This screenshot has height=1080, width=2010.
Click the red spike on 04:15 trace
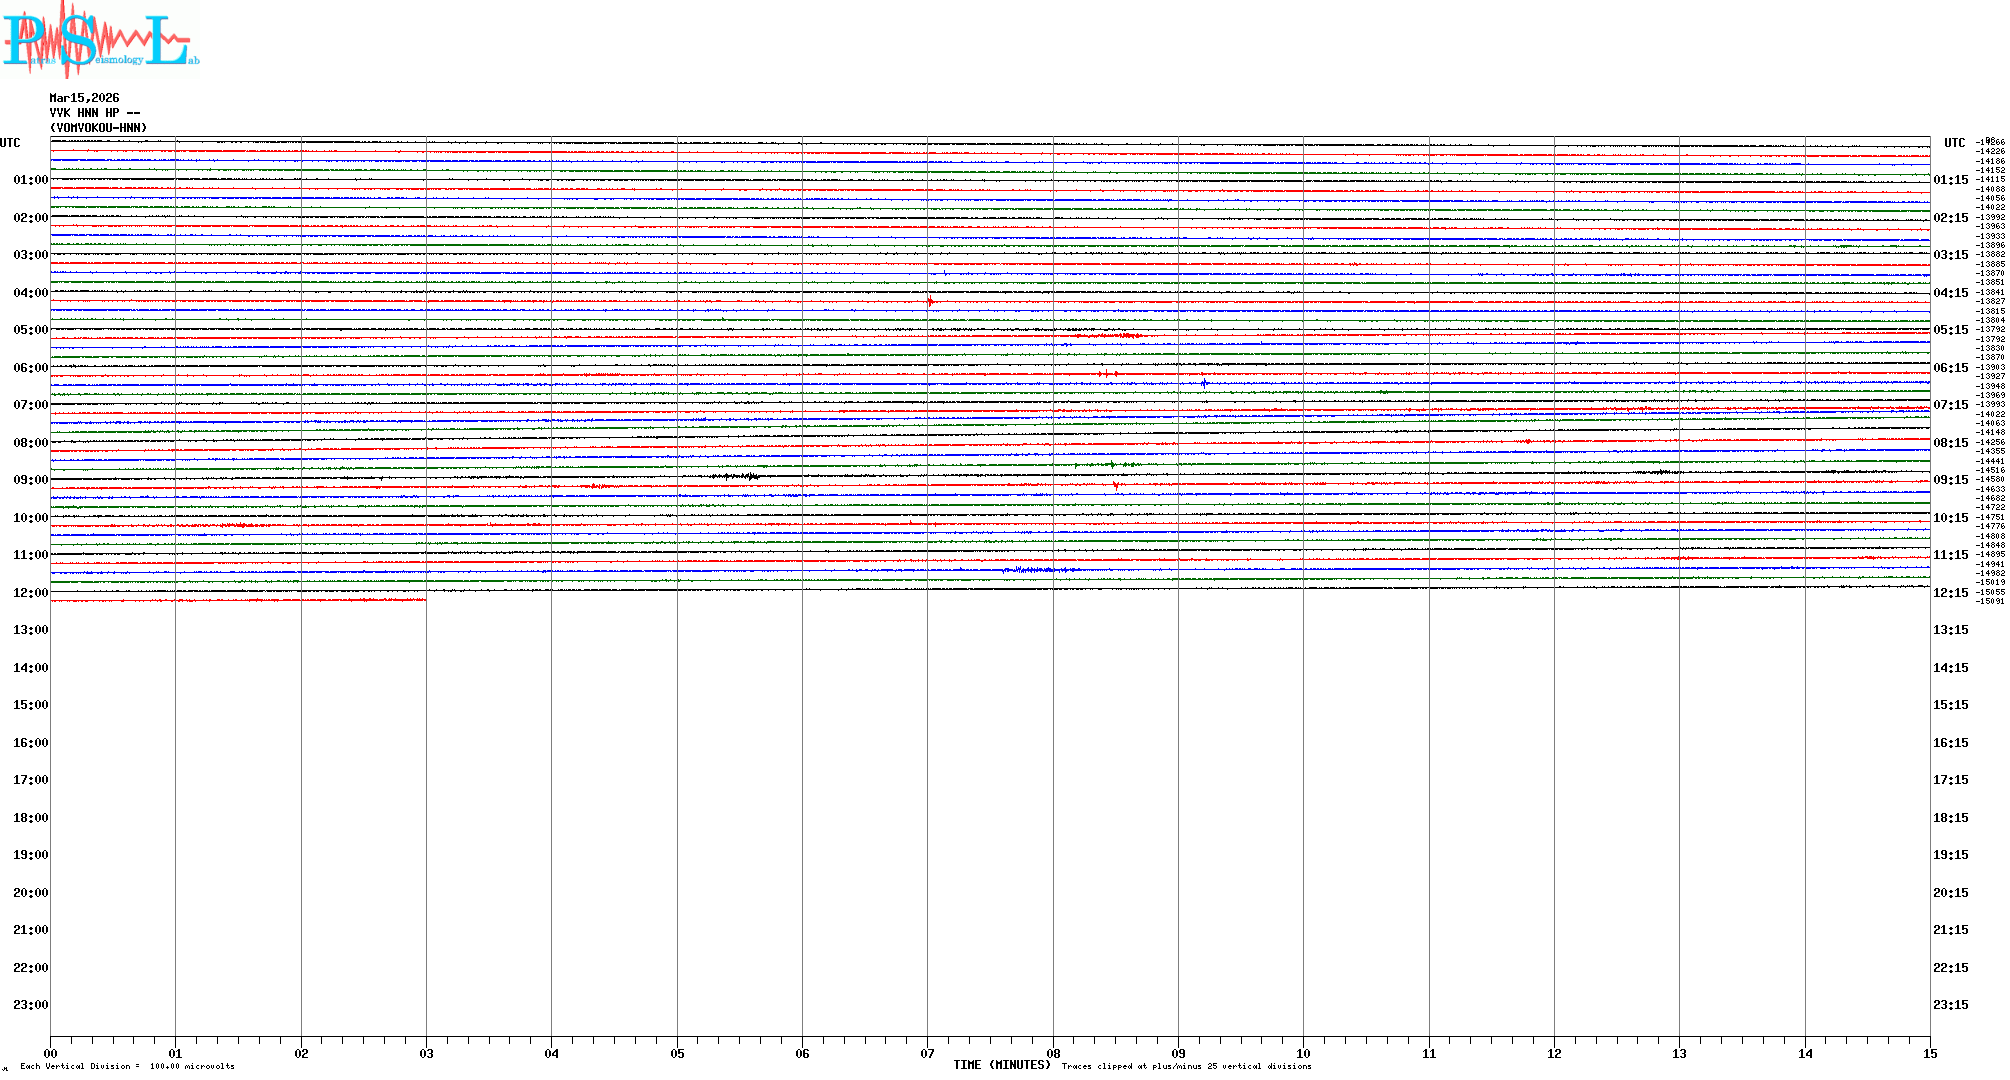click(930, 301)
